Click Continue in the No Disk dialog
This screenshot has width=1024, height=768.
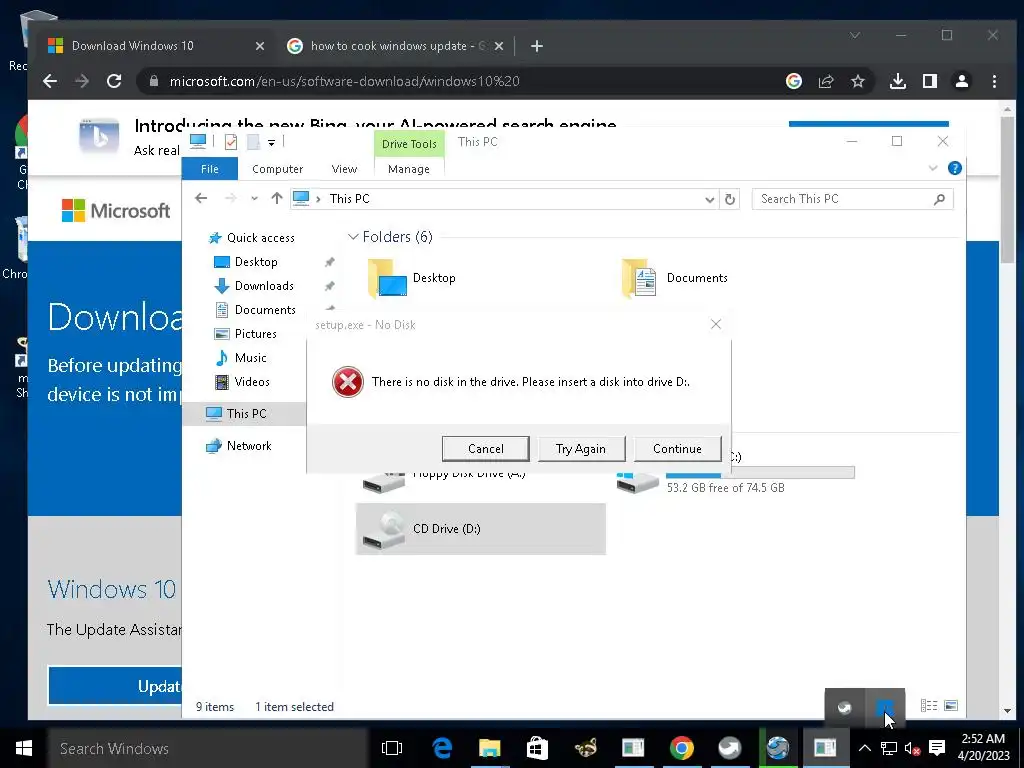[677, 449]
